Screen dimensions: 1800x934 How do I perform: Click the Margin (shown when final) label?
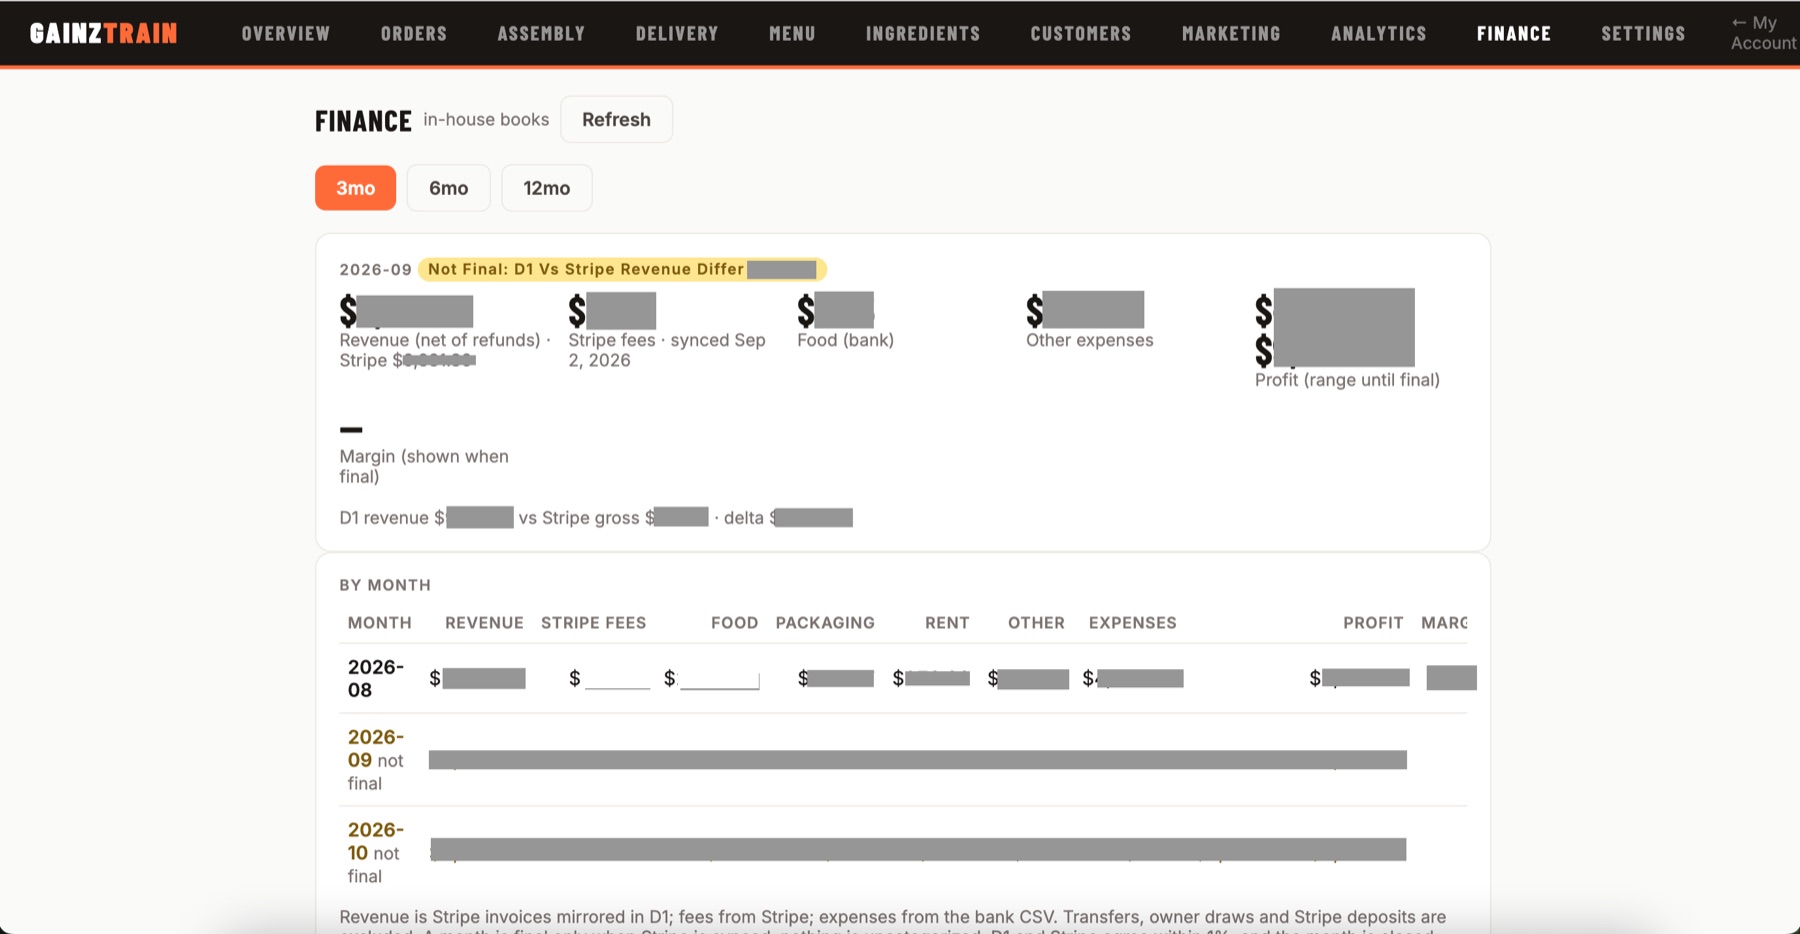pyautogui.click(x=424, y=466)
